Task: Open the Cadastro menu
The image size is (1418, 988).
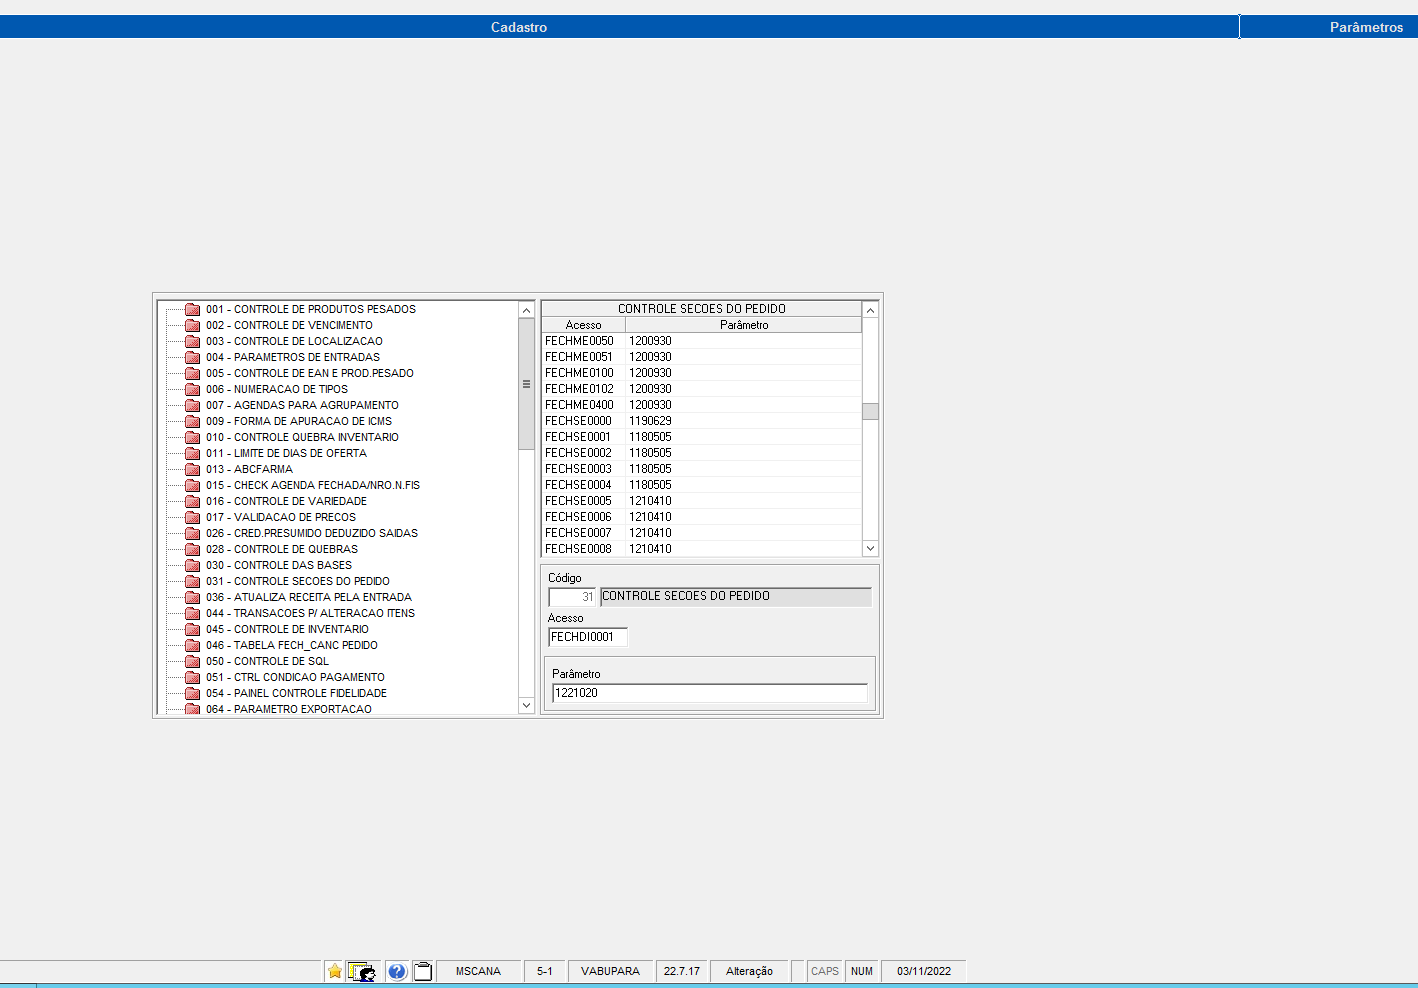Action: coord(519,27)
